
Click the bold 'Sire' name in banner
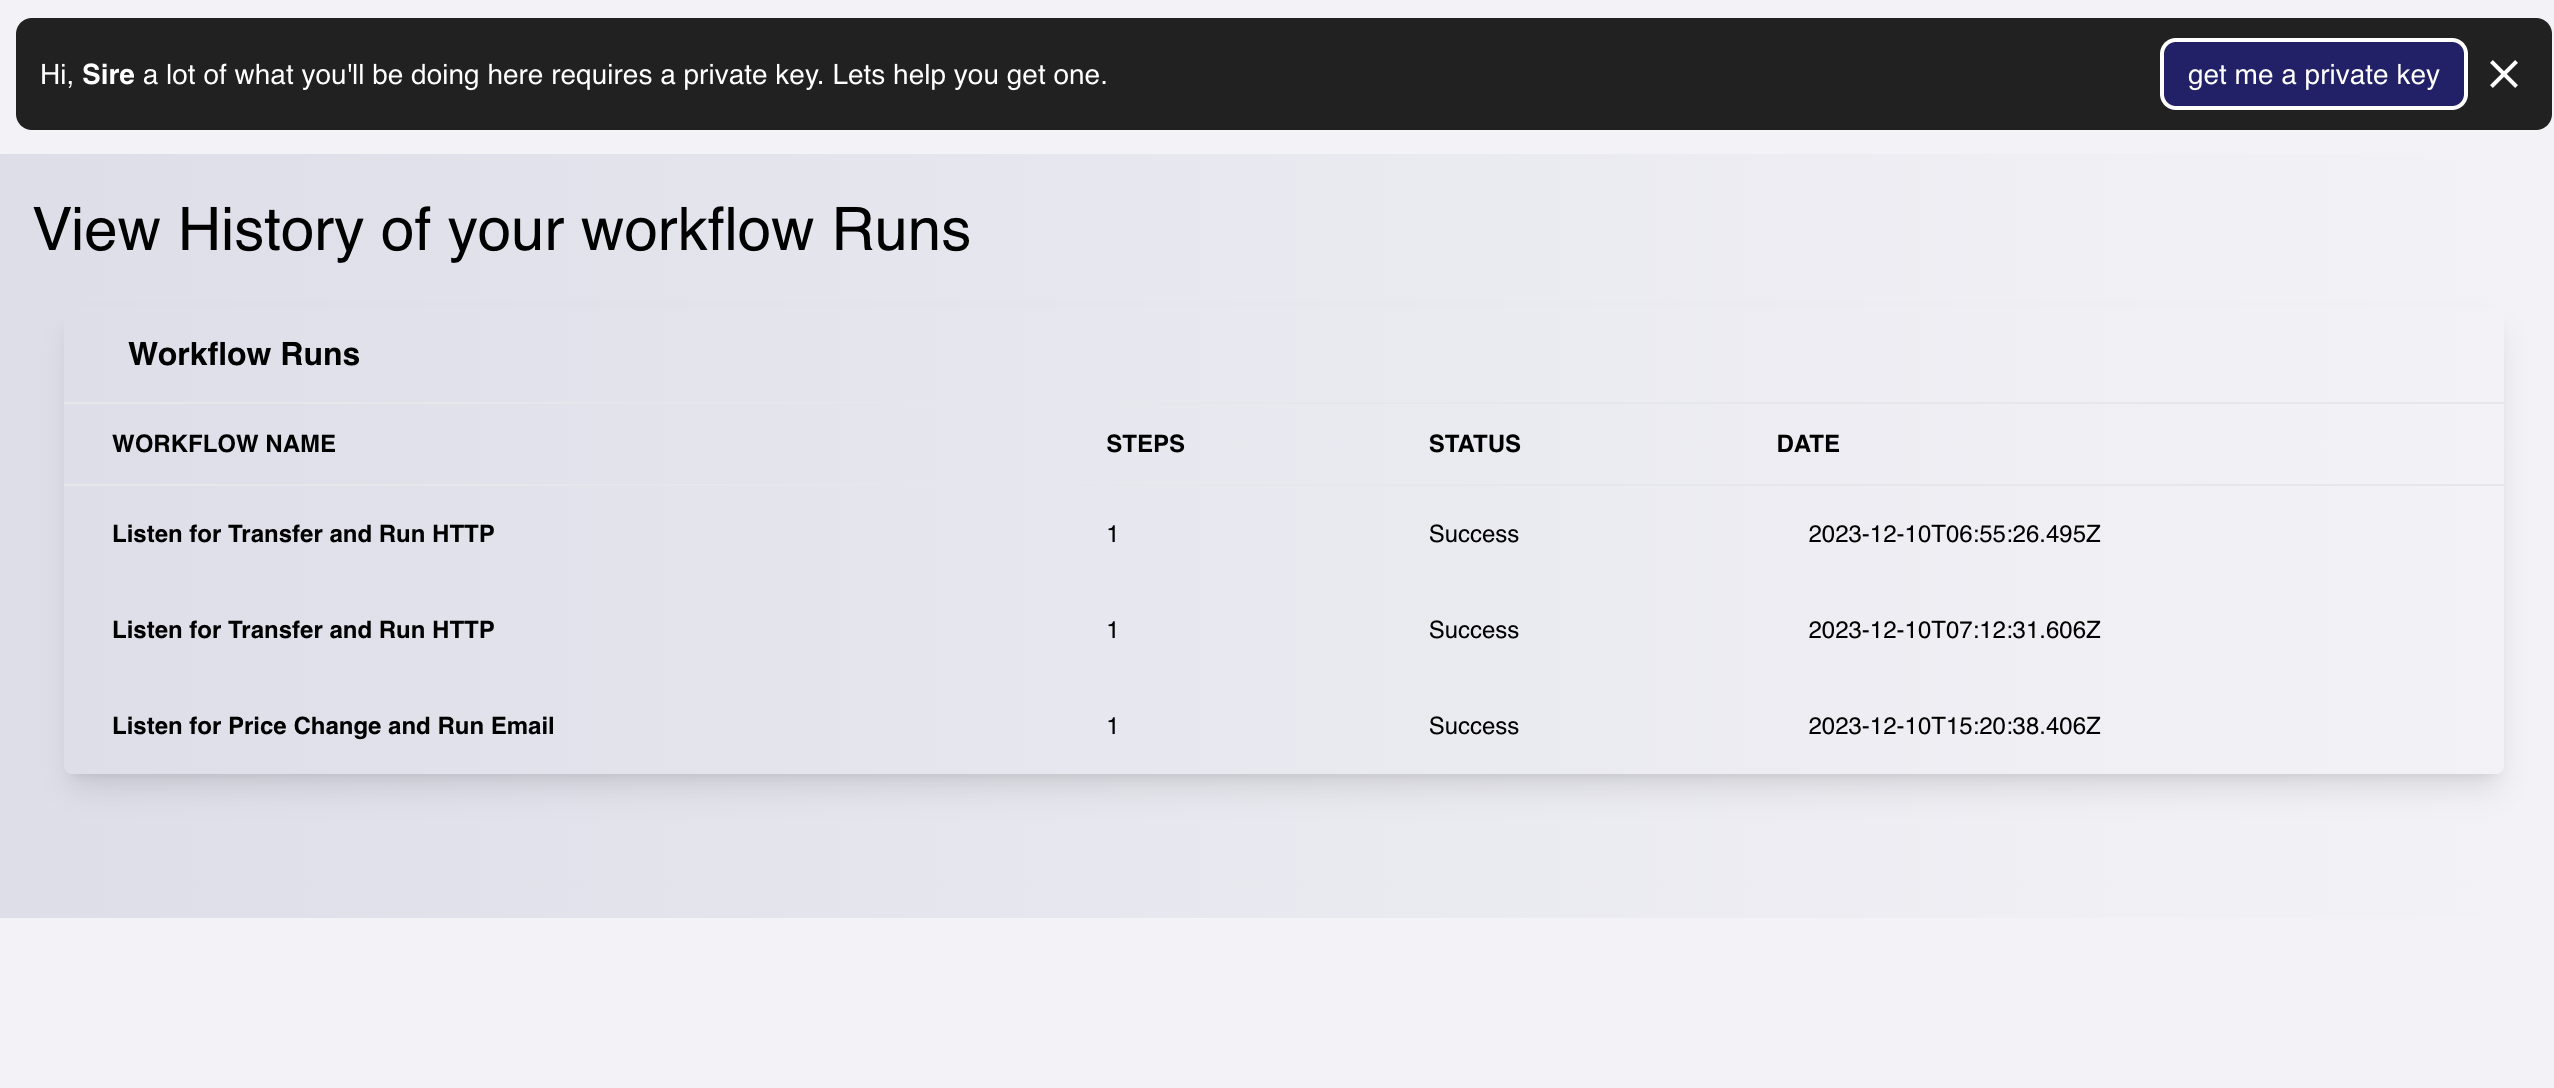[x=108, y=75]
